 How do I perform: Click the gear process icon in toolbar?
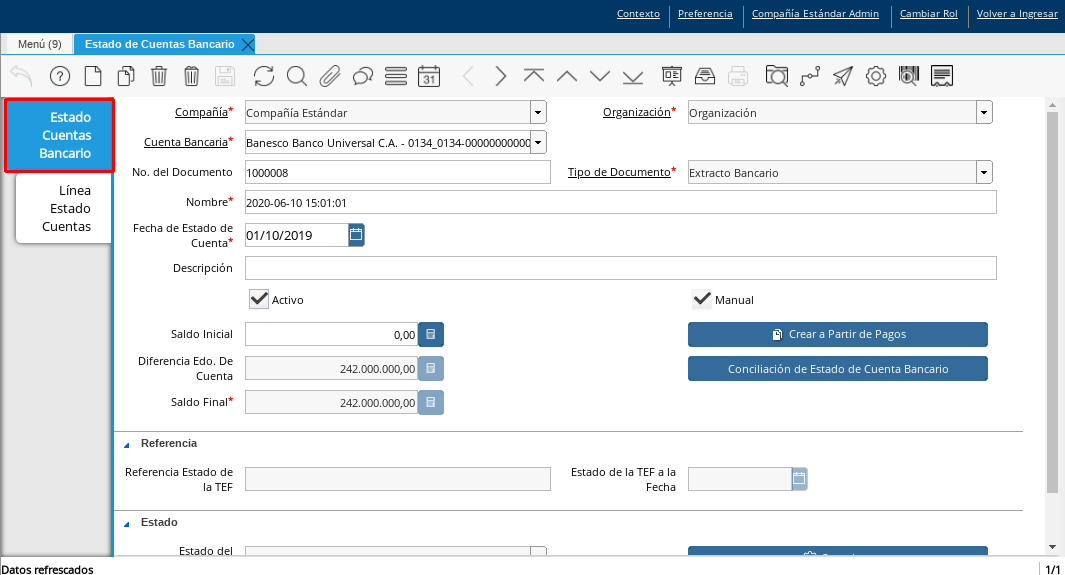coord(876,76)
